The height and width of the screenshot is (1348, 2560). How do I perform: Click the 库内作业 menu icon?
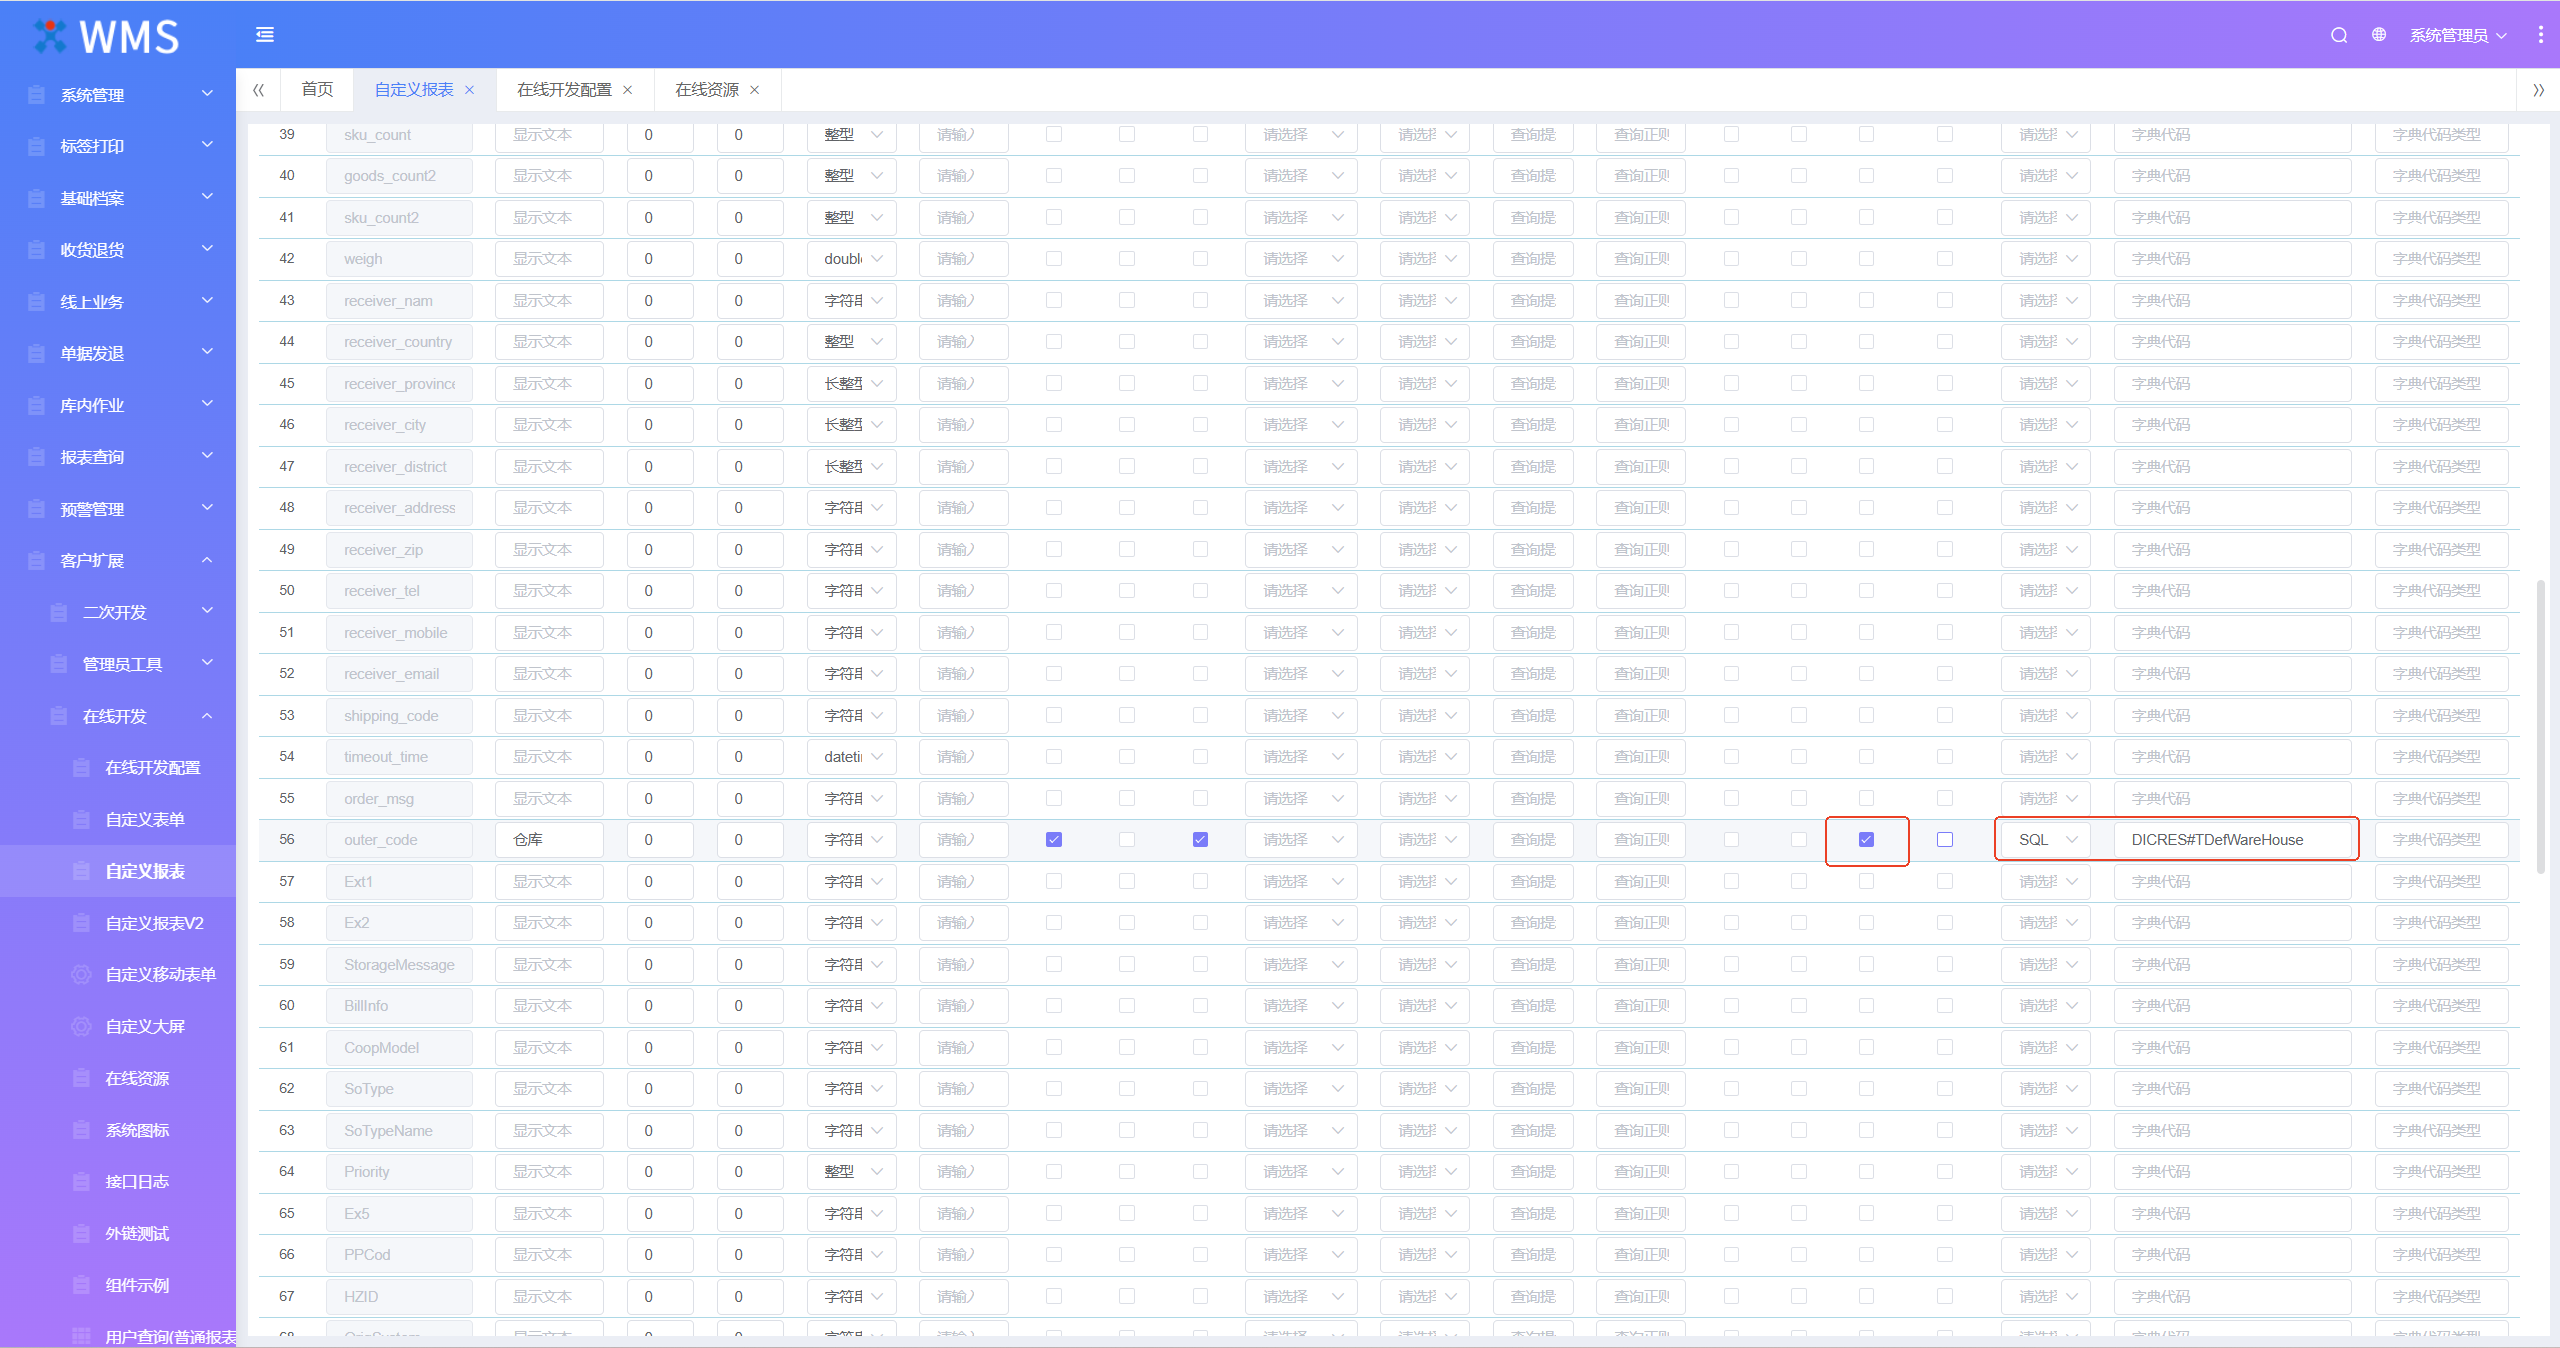coord(37,405)
